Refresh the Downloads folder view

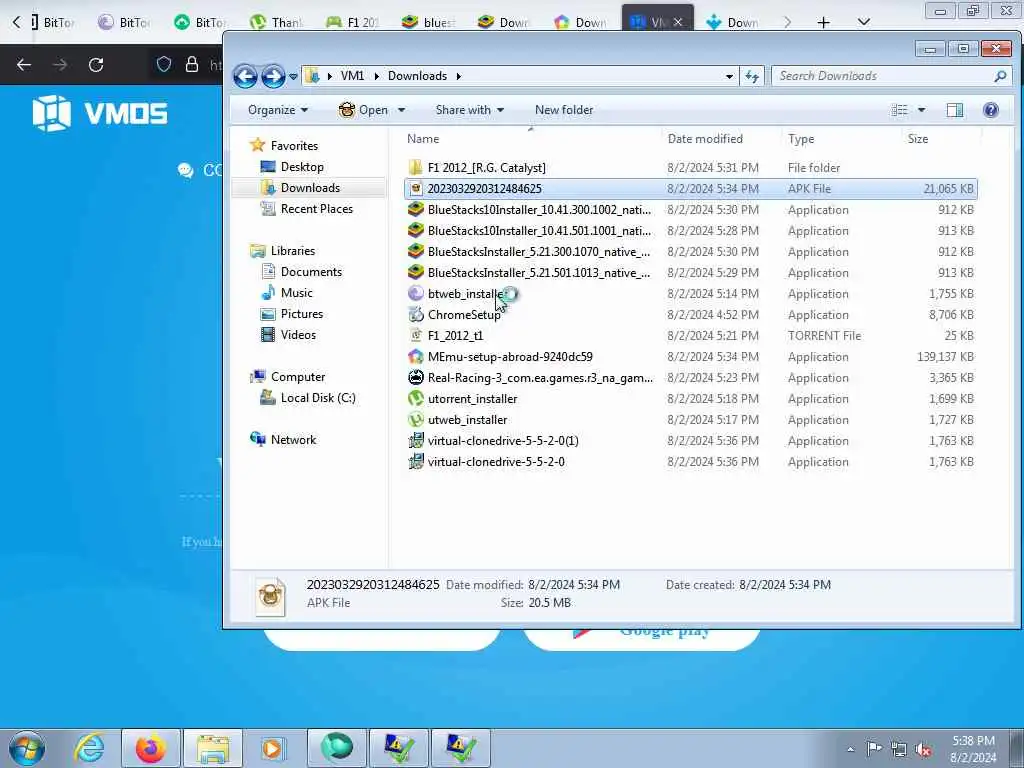pos(752,76)
